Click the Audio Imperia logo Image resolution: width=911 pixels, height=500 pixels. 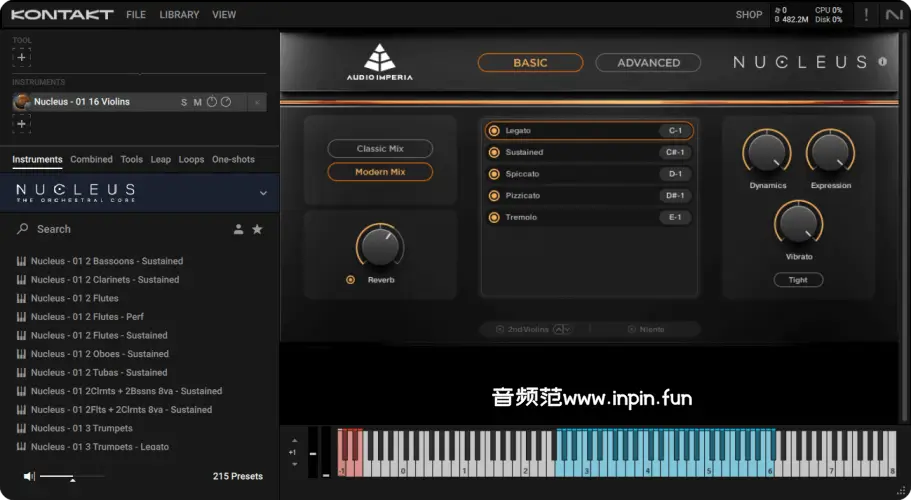point(379,62)
